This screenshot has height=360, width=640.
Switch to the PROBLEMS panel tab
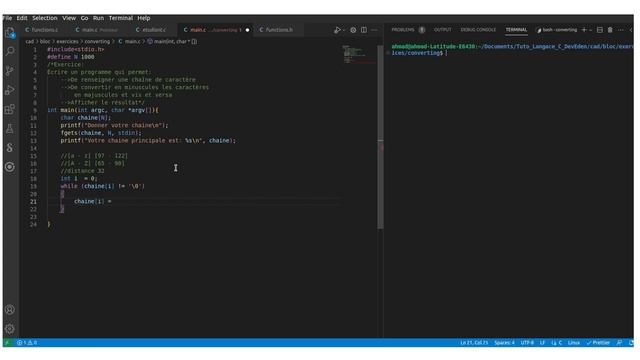coord(403,30)
